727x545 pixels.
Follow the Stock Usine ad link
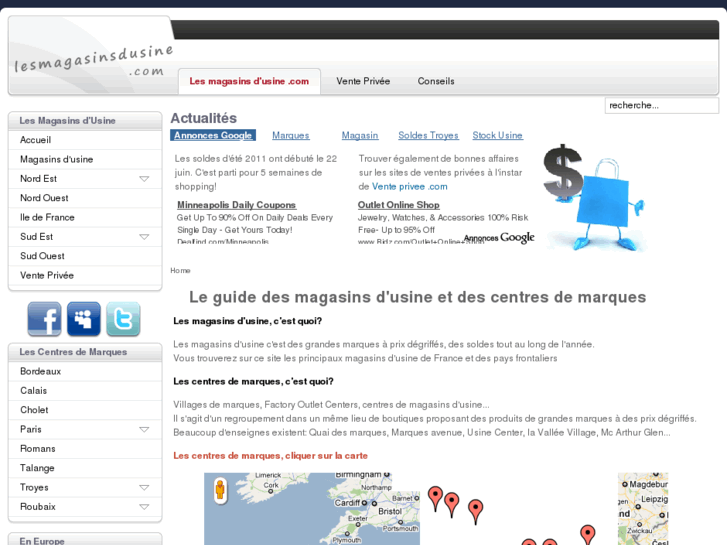pyautogui.click(x=497, y=135)
